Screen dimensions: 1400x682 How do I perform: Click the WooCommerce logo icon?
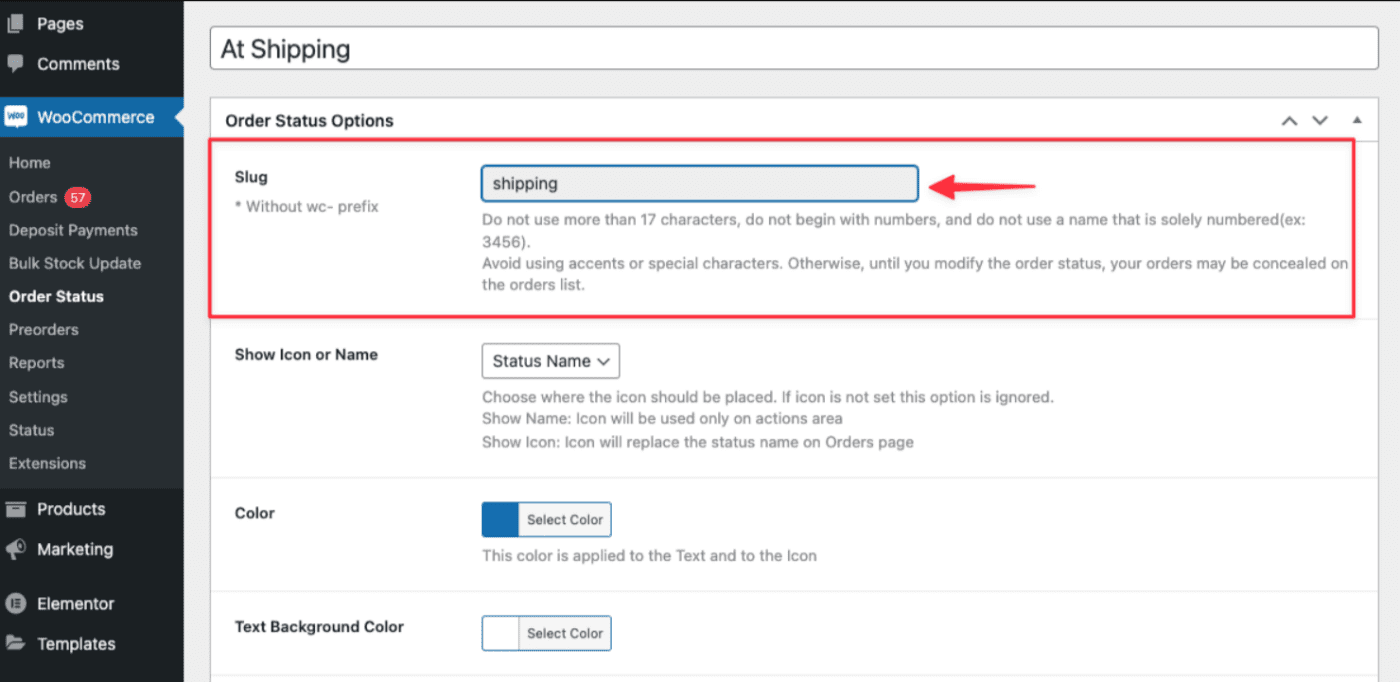click(x=15, y=116)
